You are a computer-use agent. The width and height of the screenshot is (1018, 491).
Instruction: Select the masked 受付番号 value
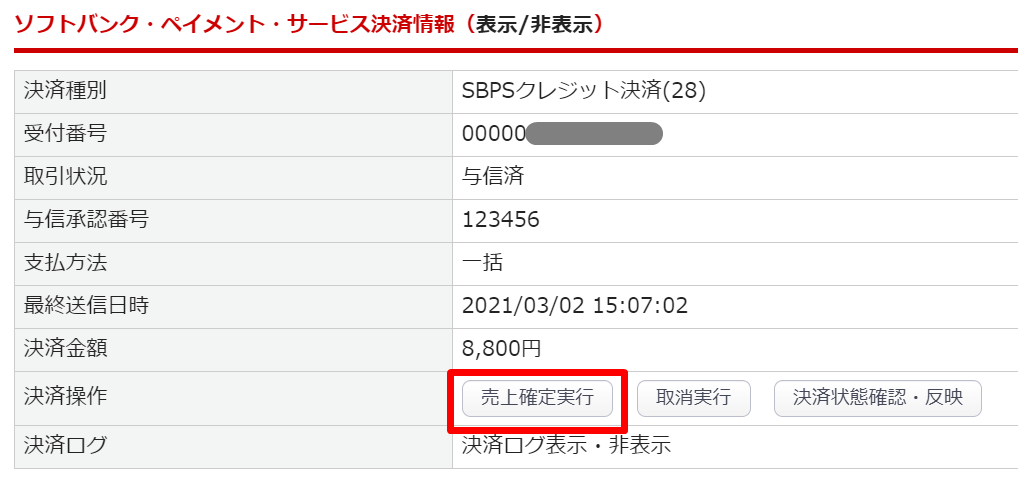point(562,134)
